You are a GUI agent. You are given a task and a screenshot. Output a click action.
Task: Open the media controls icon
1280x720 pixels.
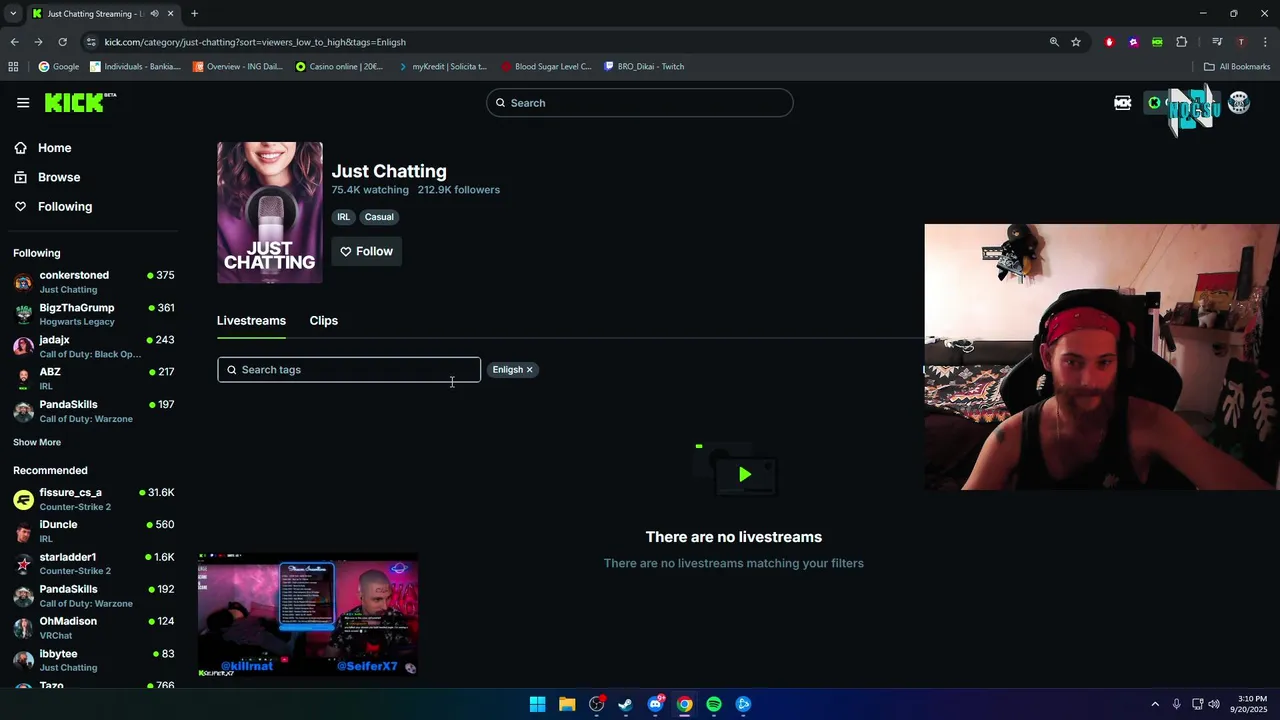tap(1217, 42)
